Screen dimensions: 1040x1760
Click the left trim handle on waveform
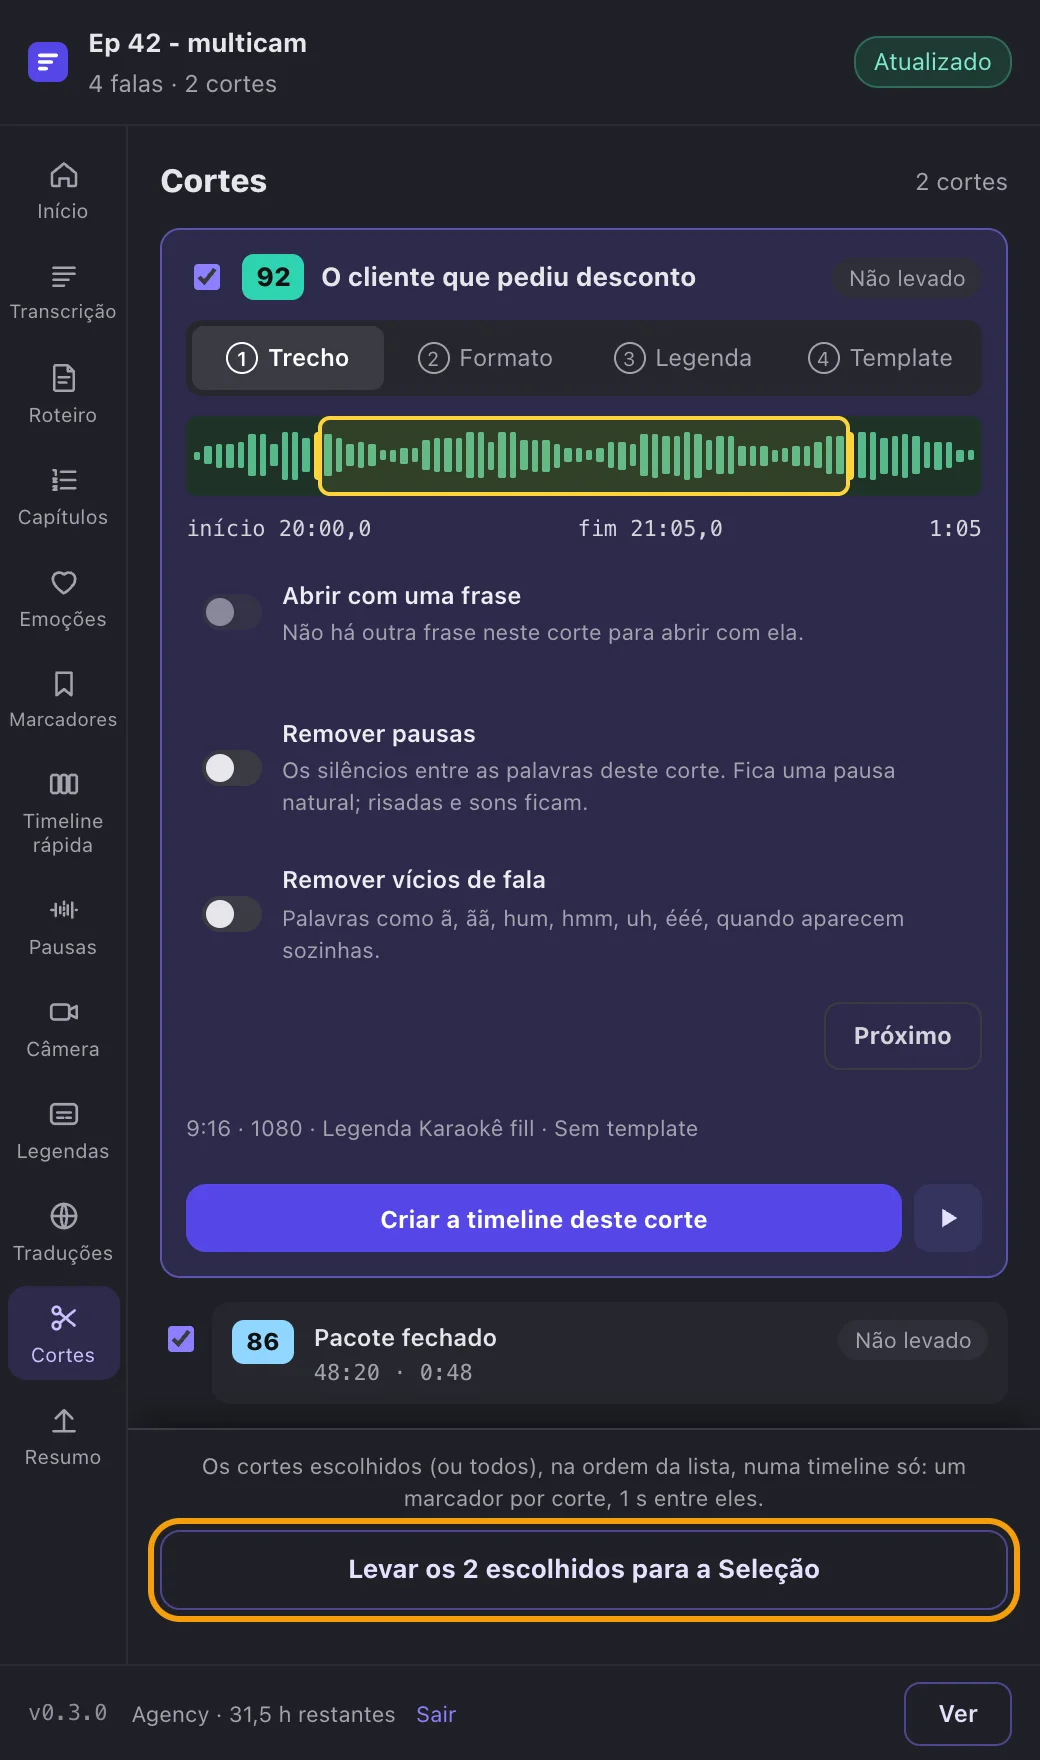[x=320, y=456]
